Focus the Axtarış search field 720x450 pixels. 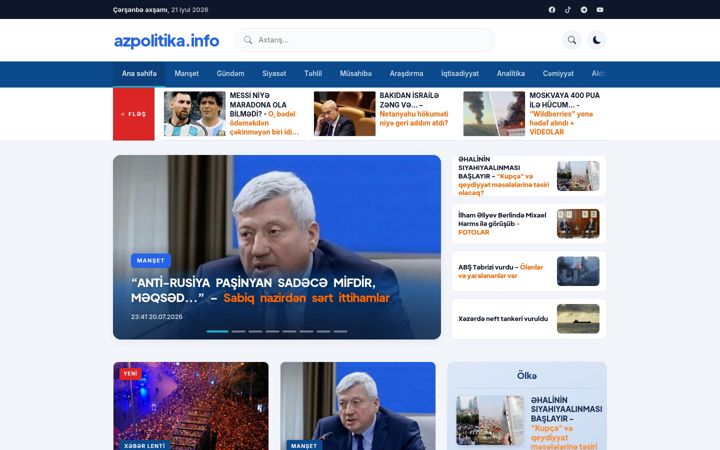click(x=365, y=40)
